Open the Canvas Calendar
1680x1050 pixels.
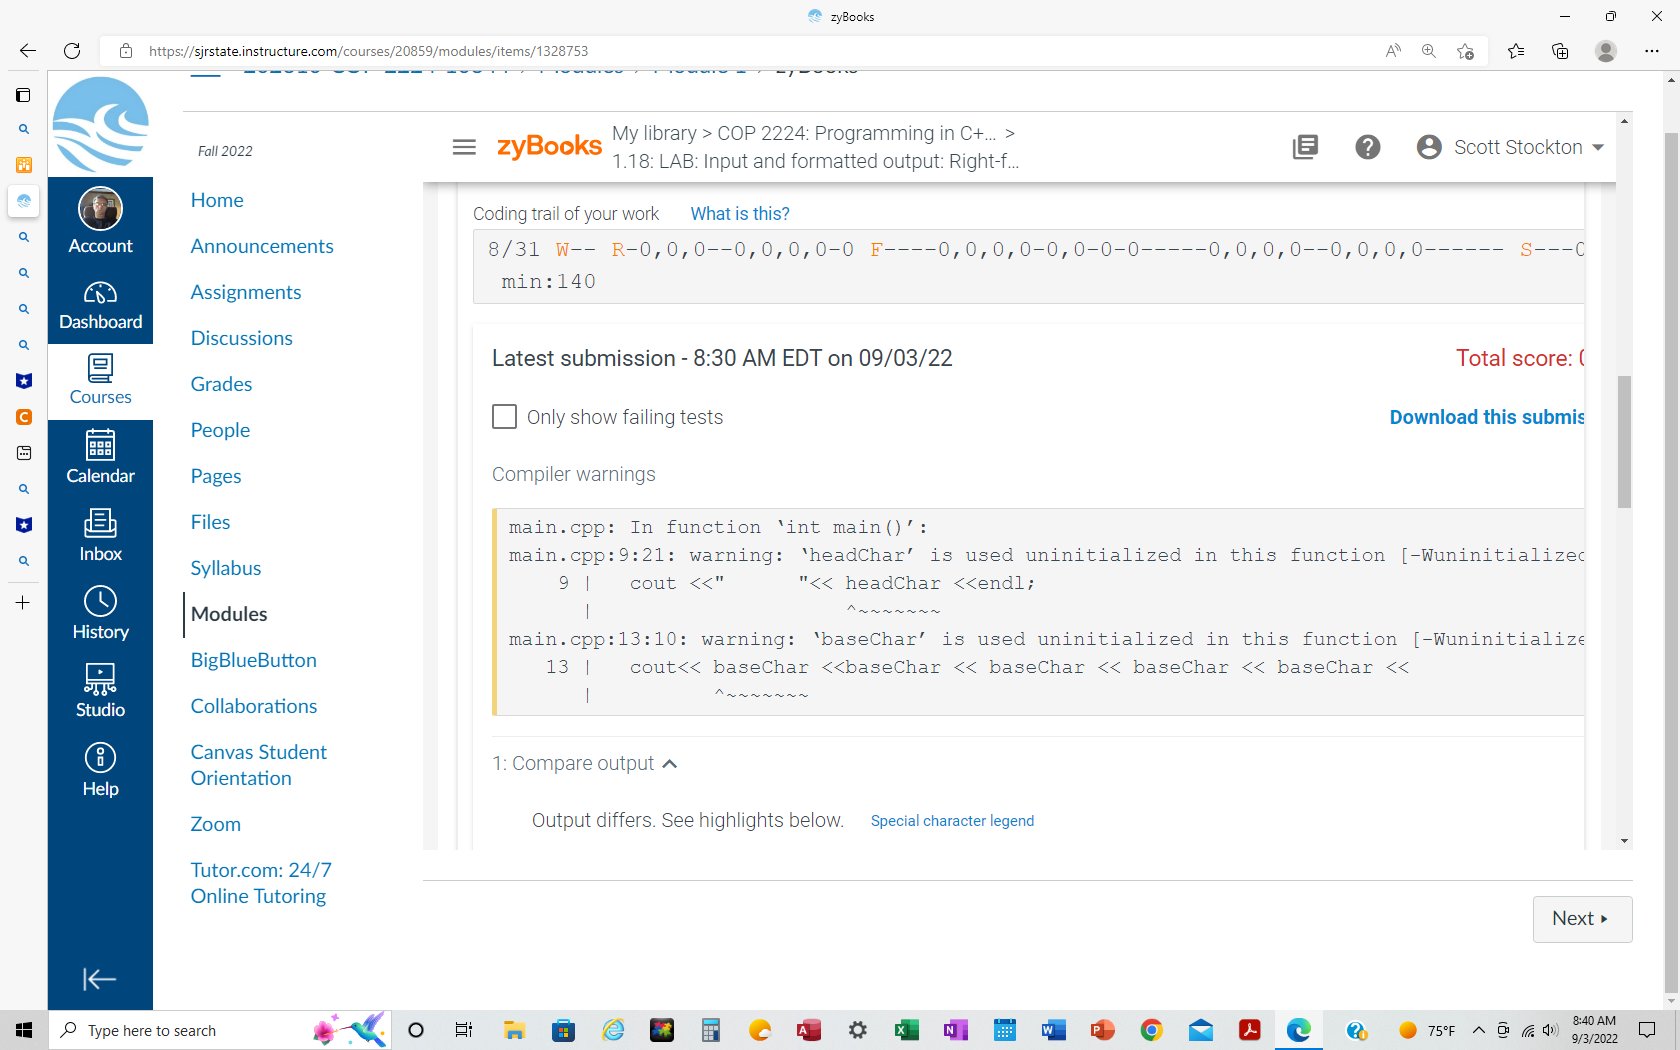(x=100, y=458)
